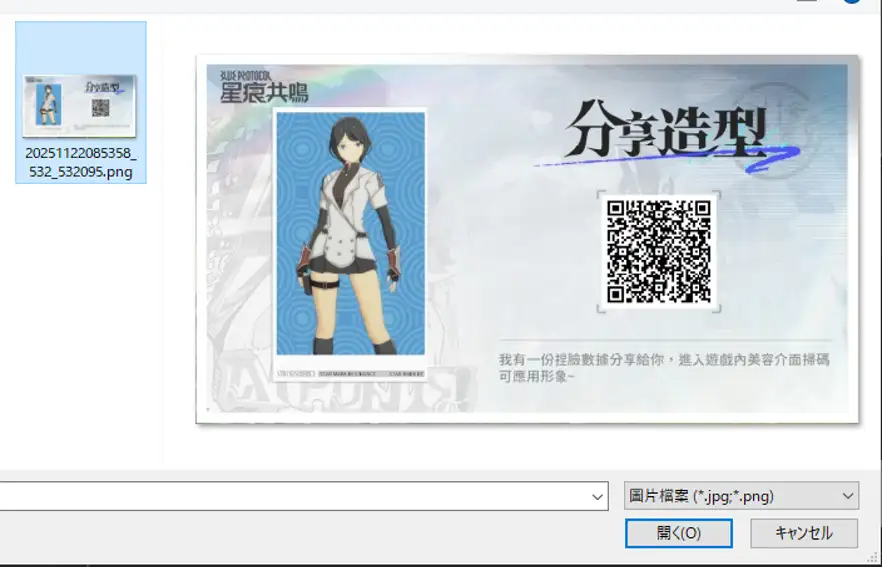Click the 開く(O) open button
Image resolution: width=882 pixels, height=567 pixels.
[678, 533]
